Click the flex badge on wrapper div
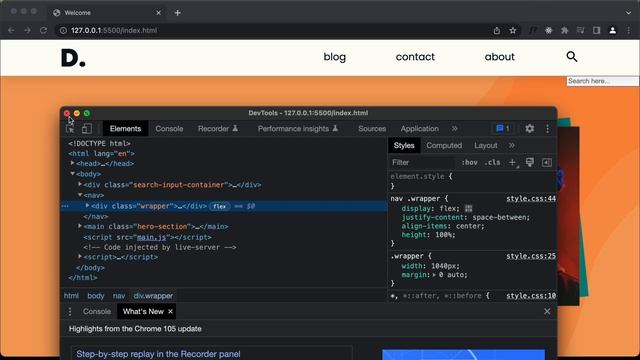Image resolution: width=640 pixels, height=360 pixels. pos(220,207)
